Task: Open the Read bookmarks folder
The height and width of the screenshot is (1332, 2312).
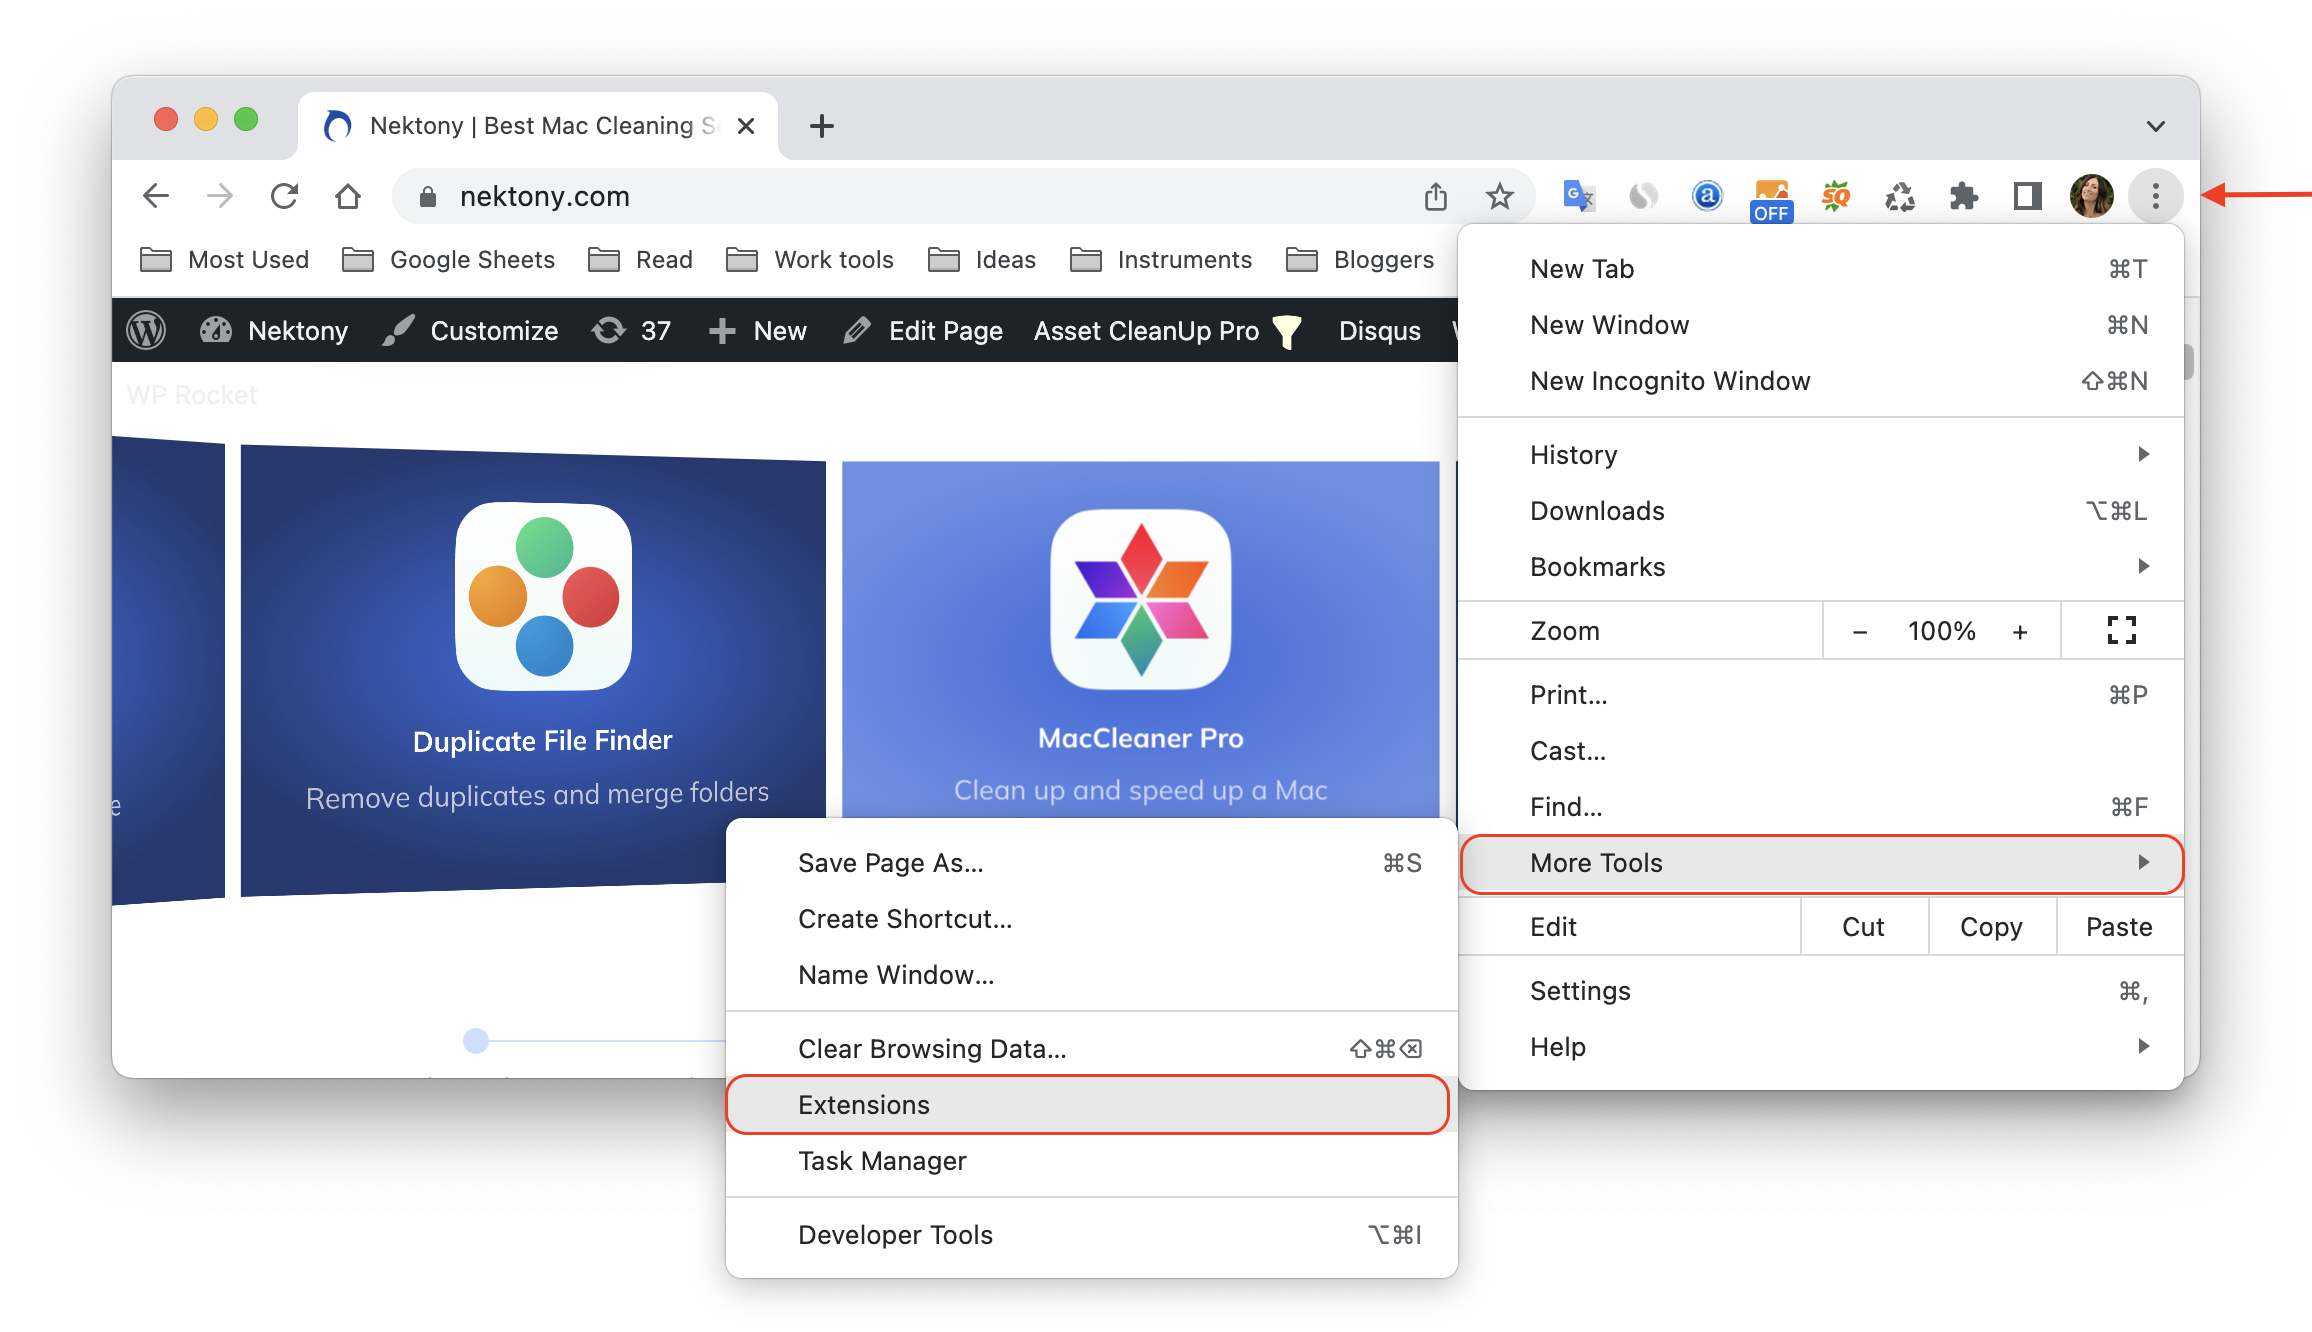Action: tap(640, 260)
